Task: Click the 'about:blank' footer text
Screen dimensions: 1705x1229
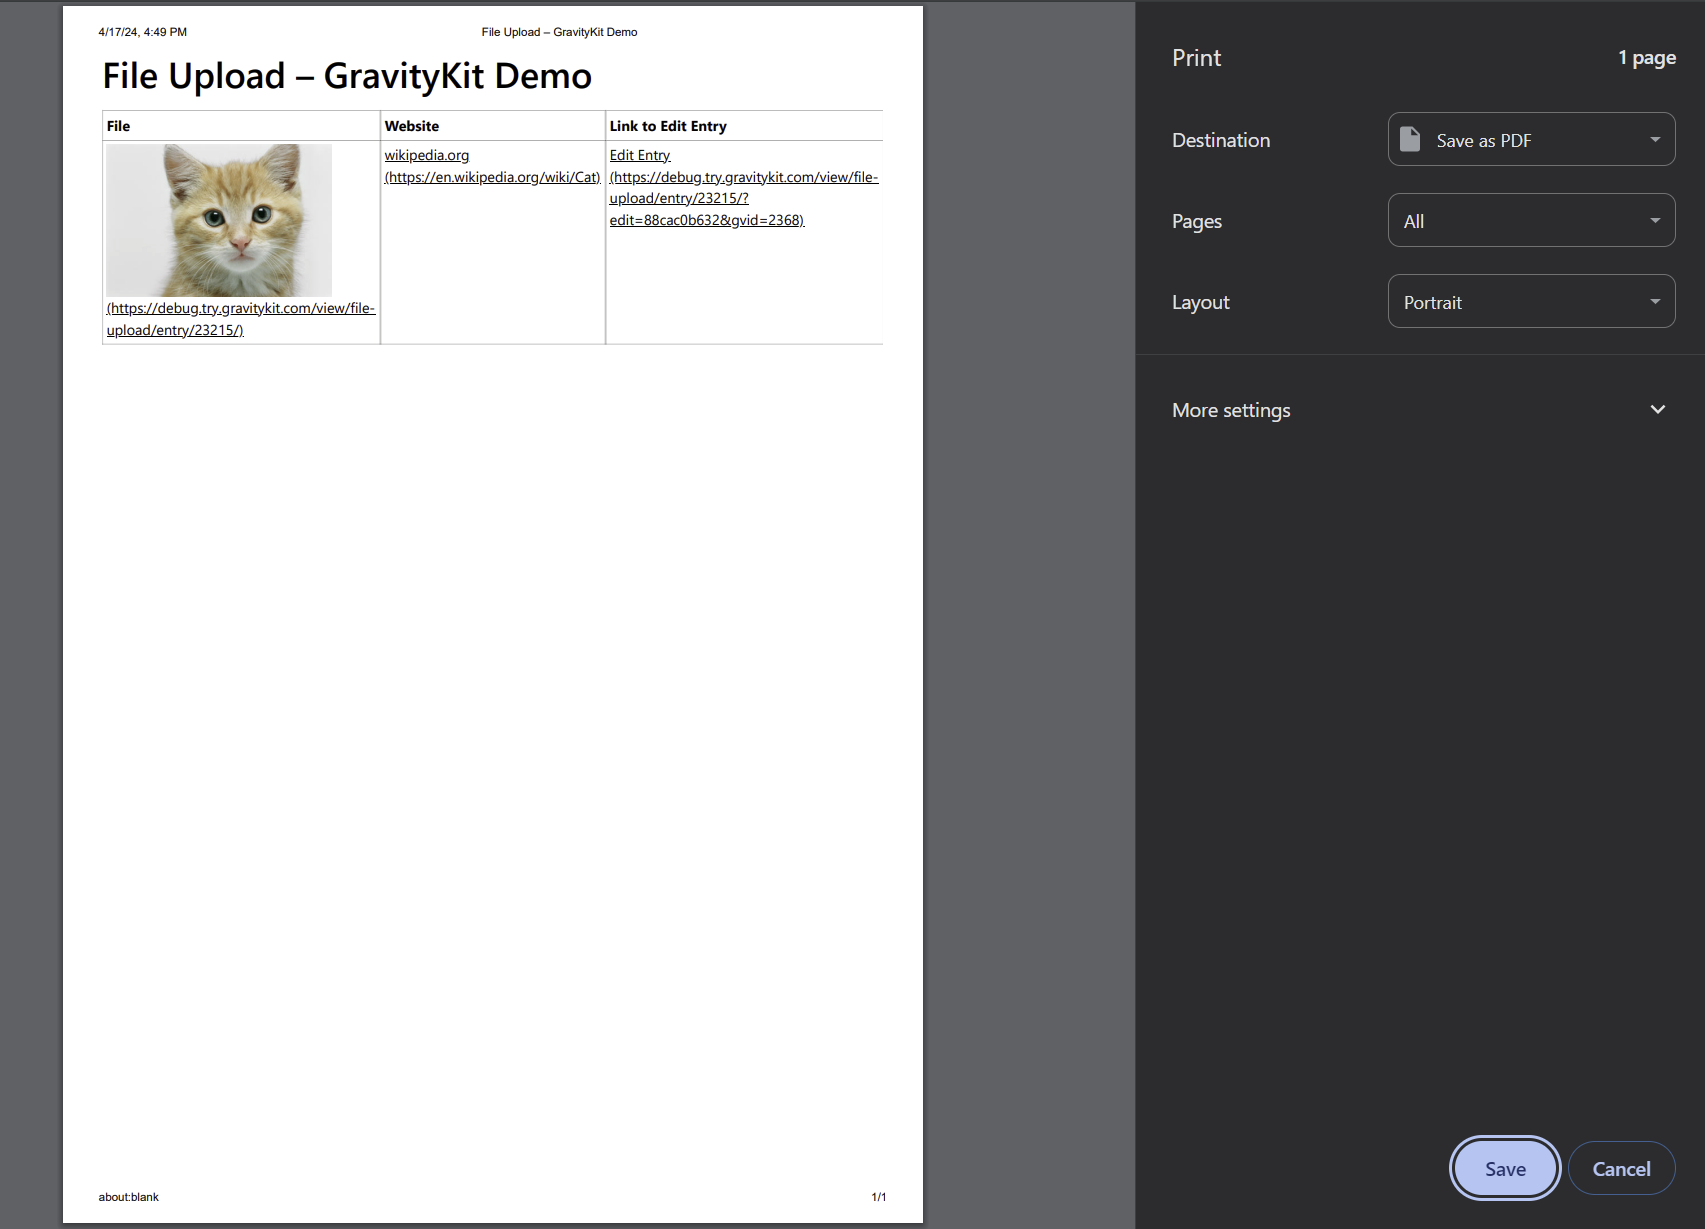Action: [129, 1197]
